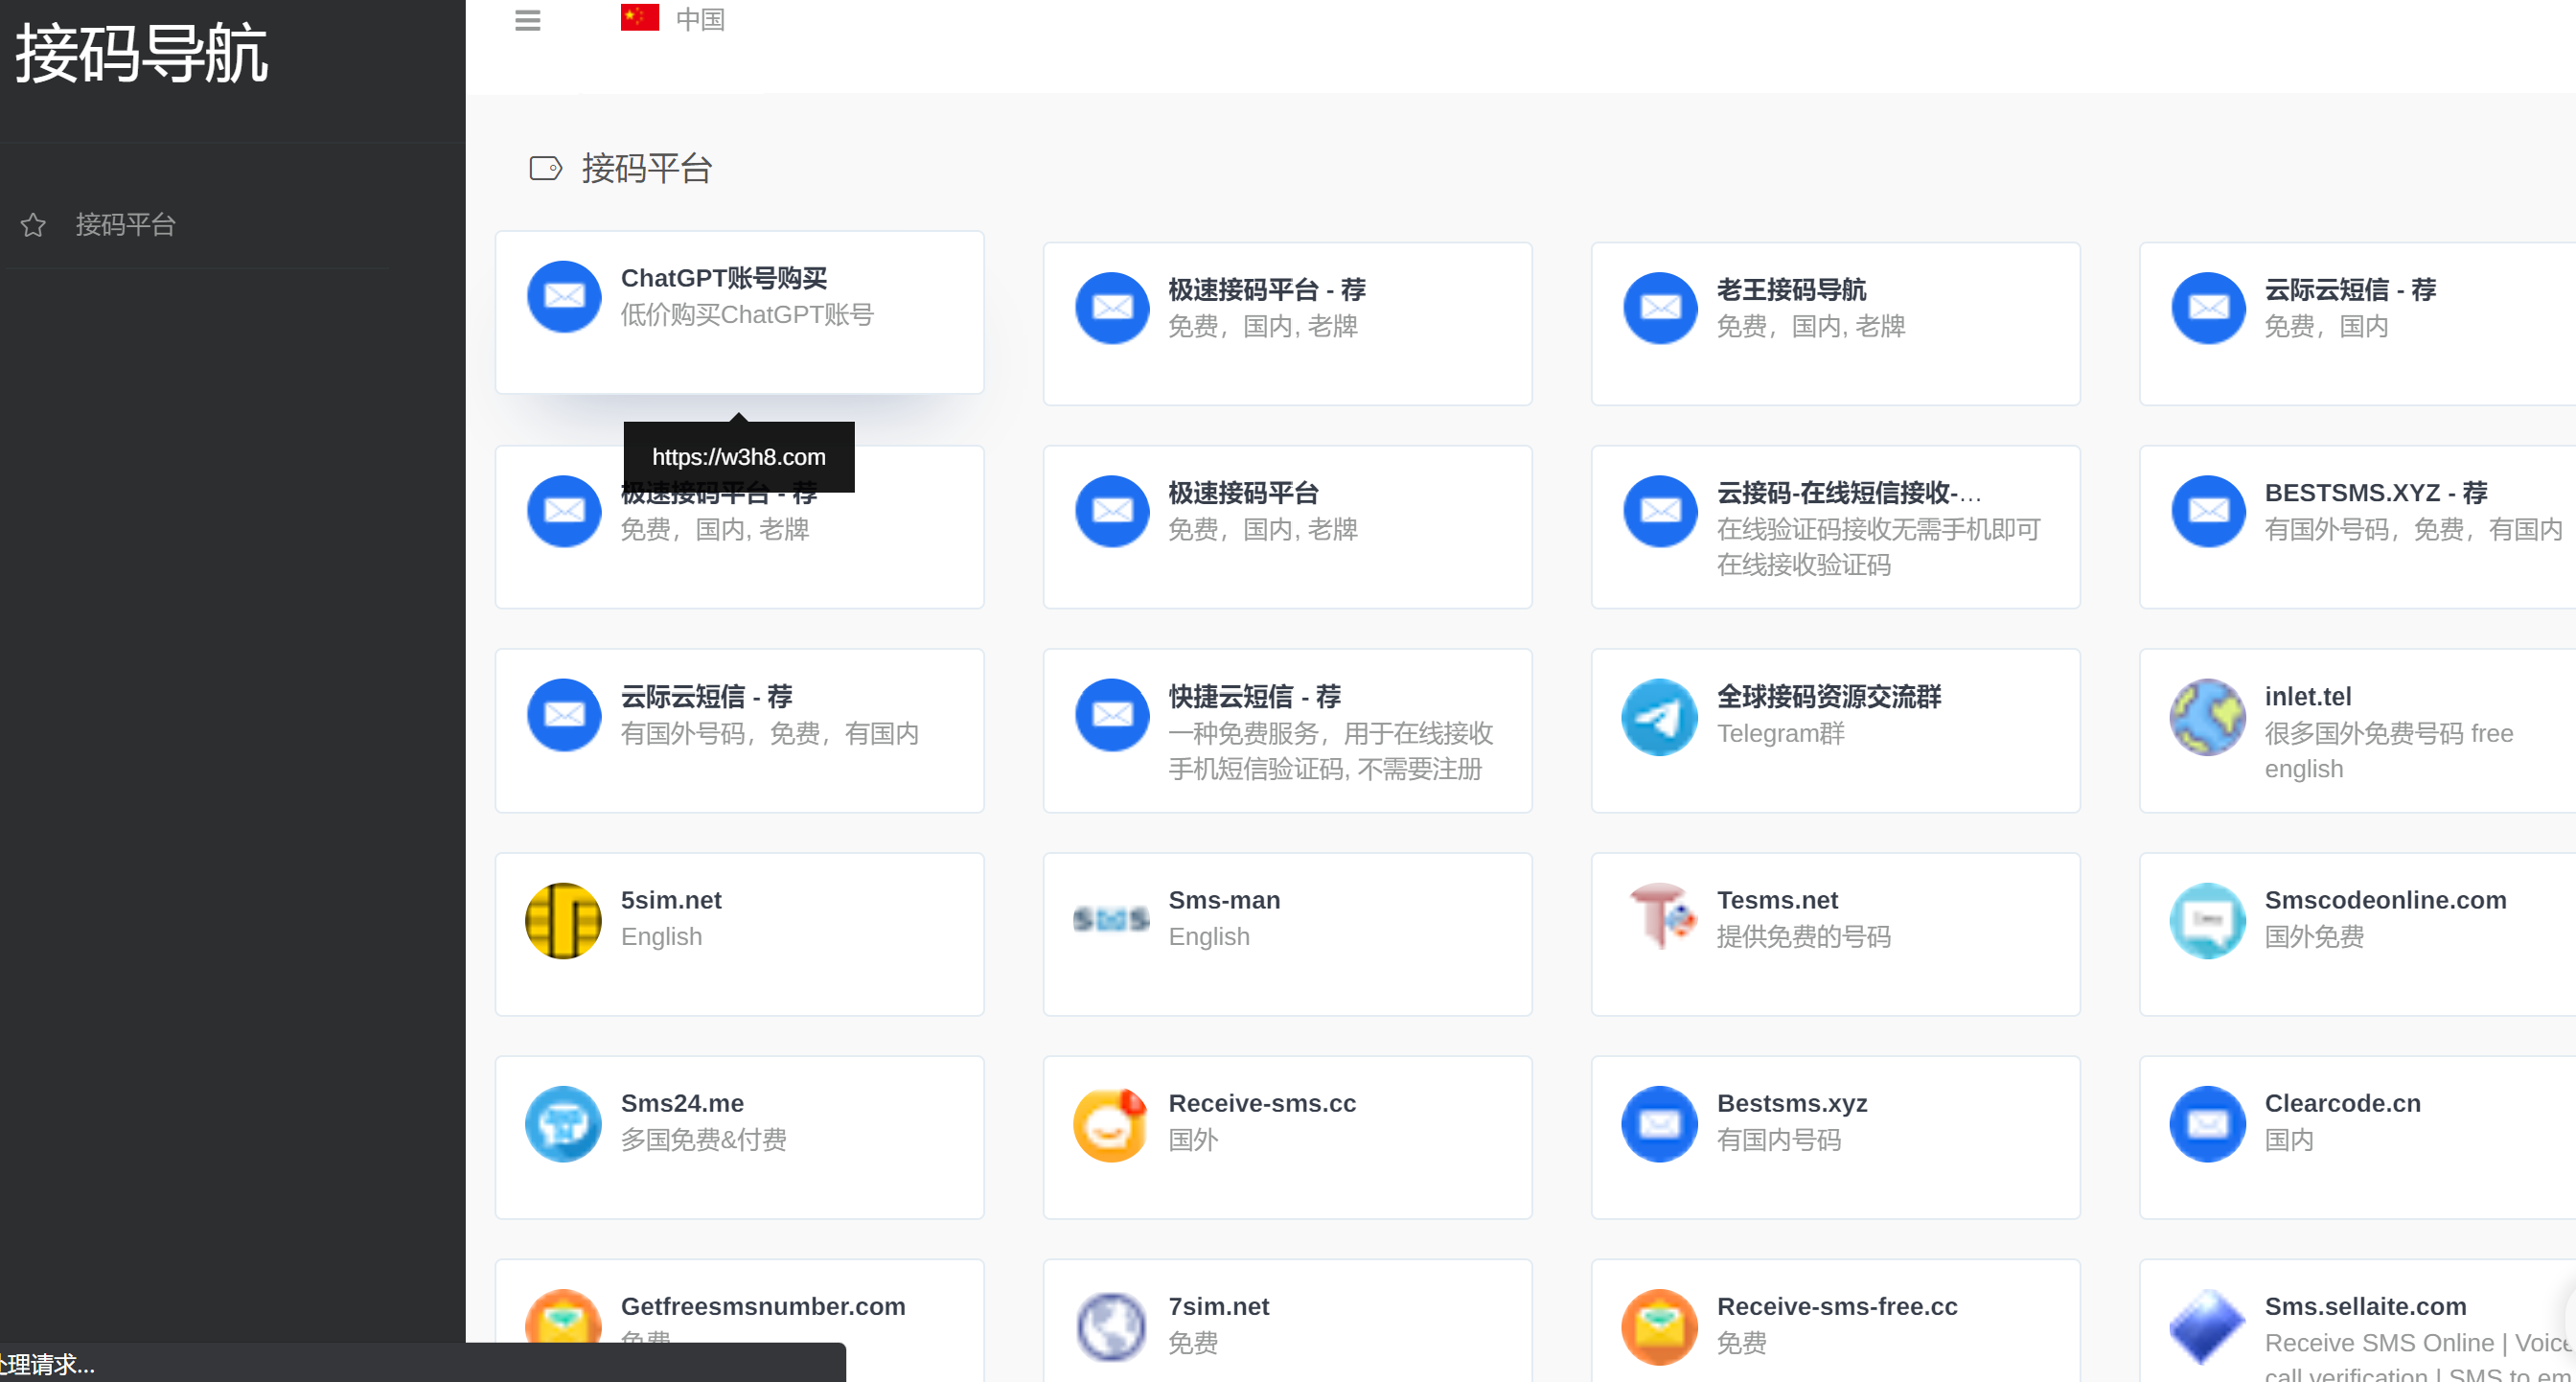
Task: Click the tag icon next to 接码平台 heading
Action: [x=545, y=168]
